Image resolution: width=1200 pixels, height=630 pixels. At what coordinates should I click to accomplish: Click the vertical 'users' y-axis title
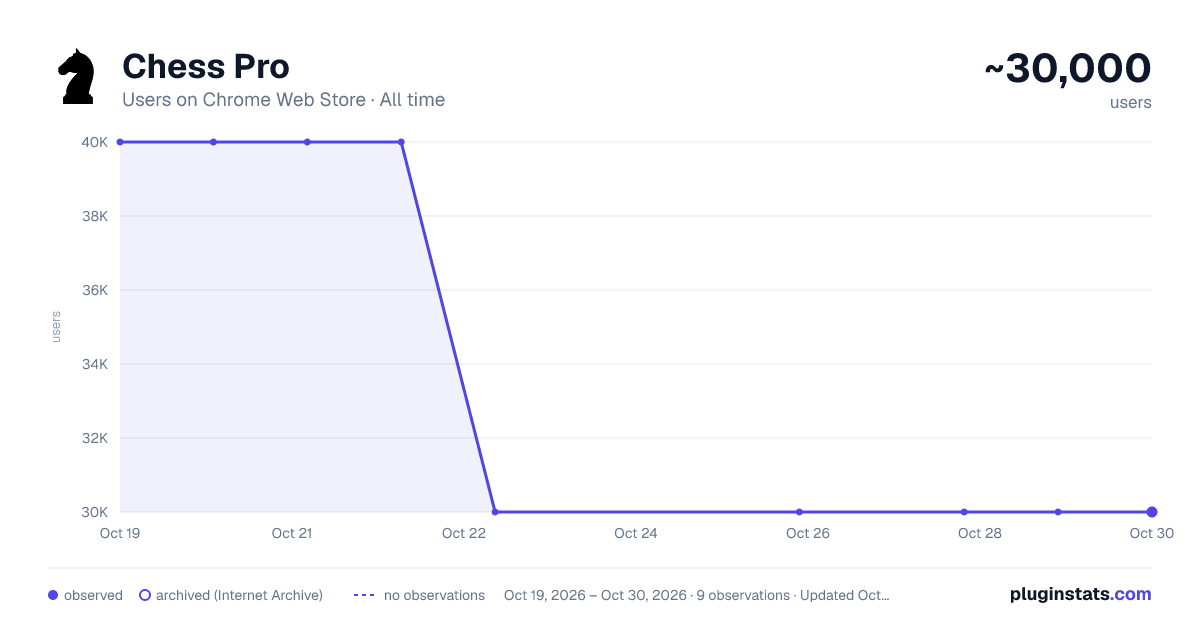56,327
